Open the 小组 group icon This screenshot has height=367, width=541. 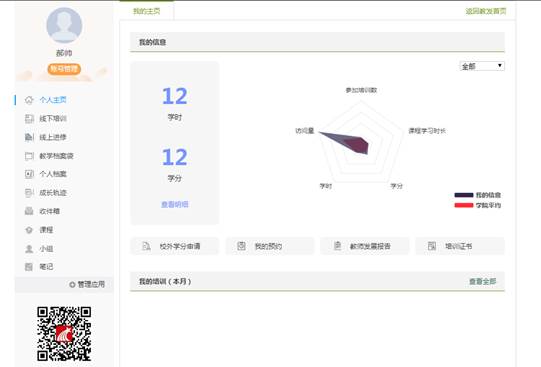pyautogui.click(x=29, y=248)
